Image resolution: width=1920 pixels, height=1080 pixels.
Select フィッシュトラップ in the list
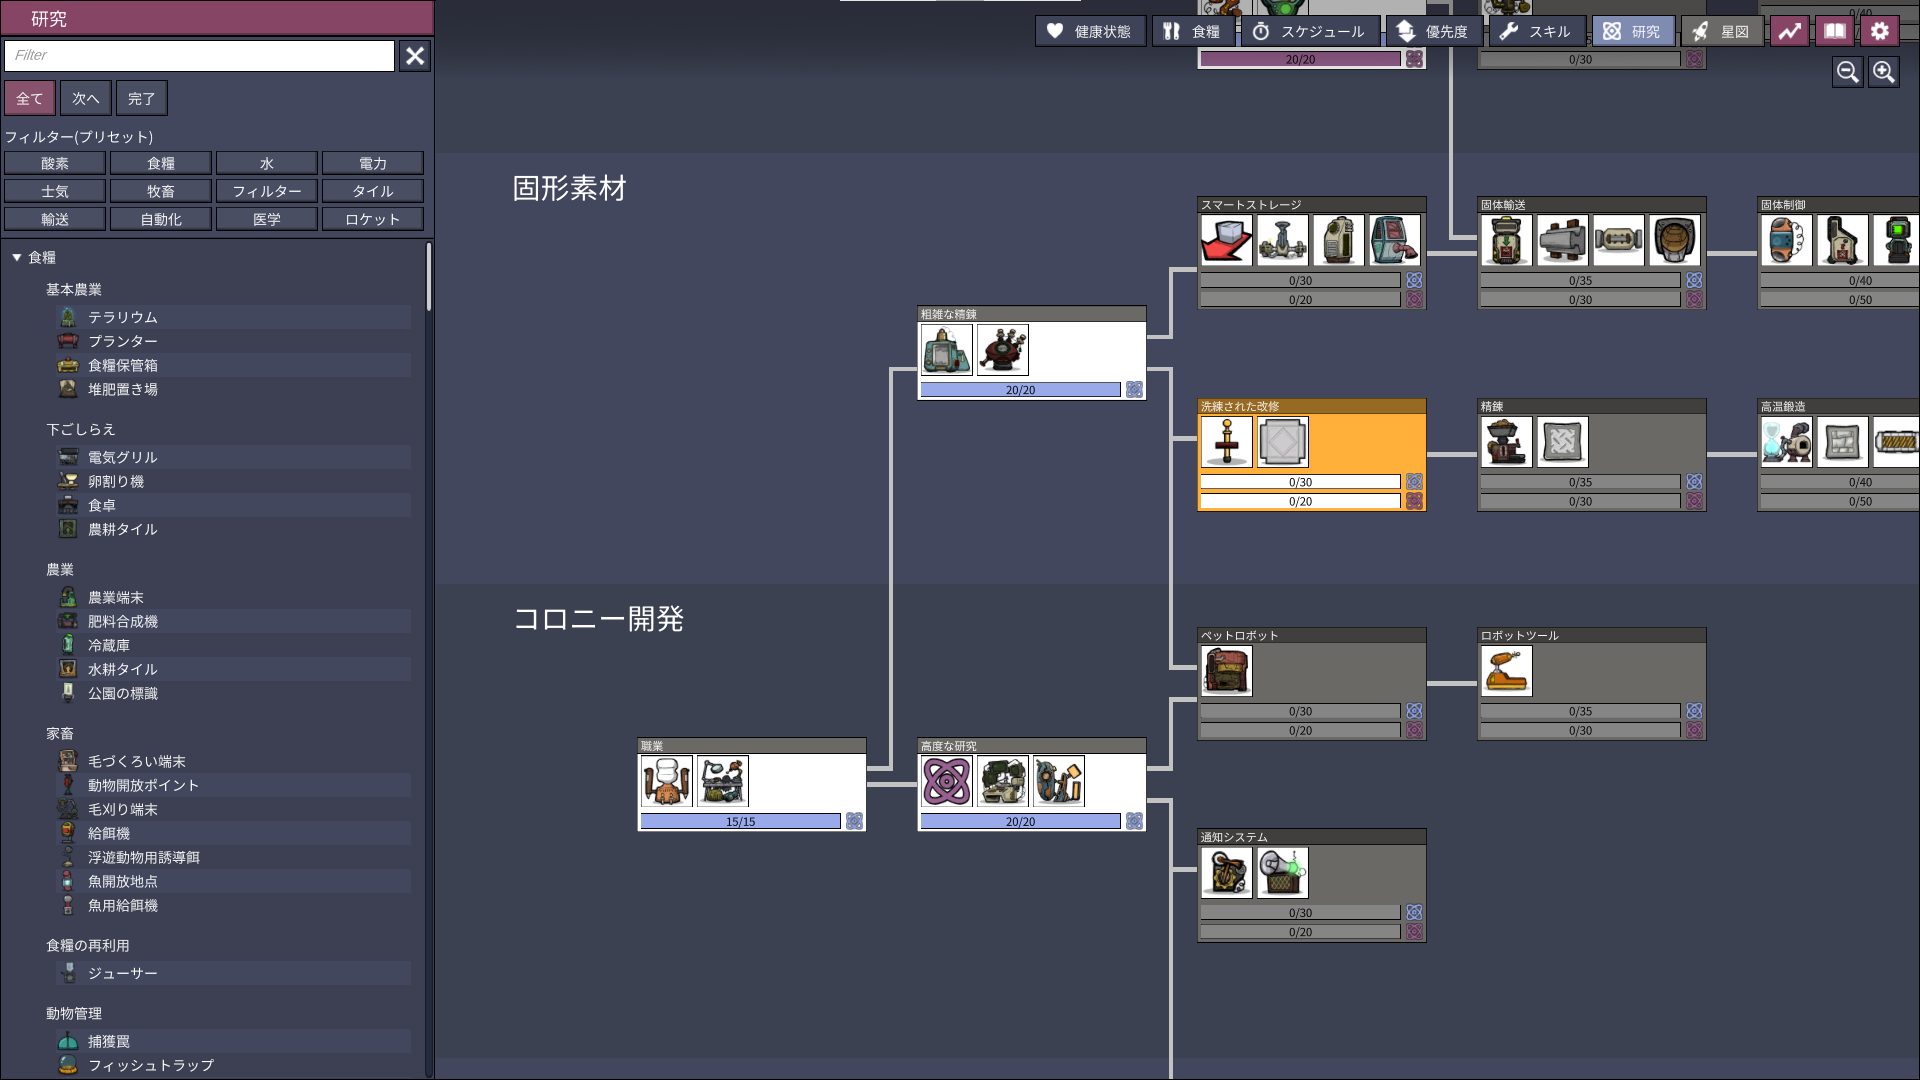(233, 1065)
